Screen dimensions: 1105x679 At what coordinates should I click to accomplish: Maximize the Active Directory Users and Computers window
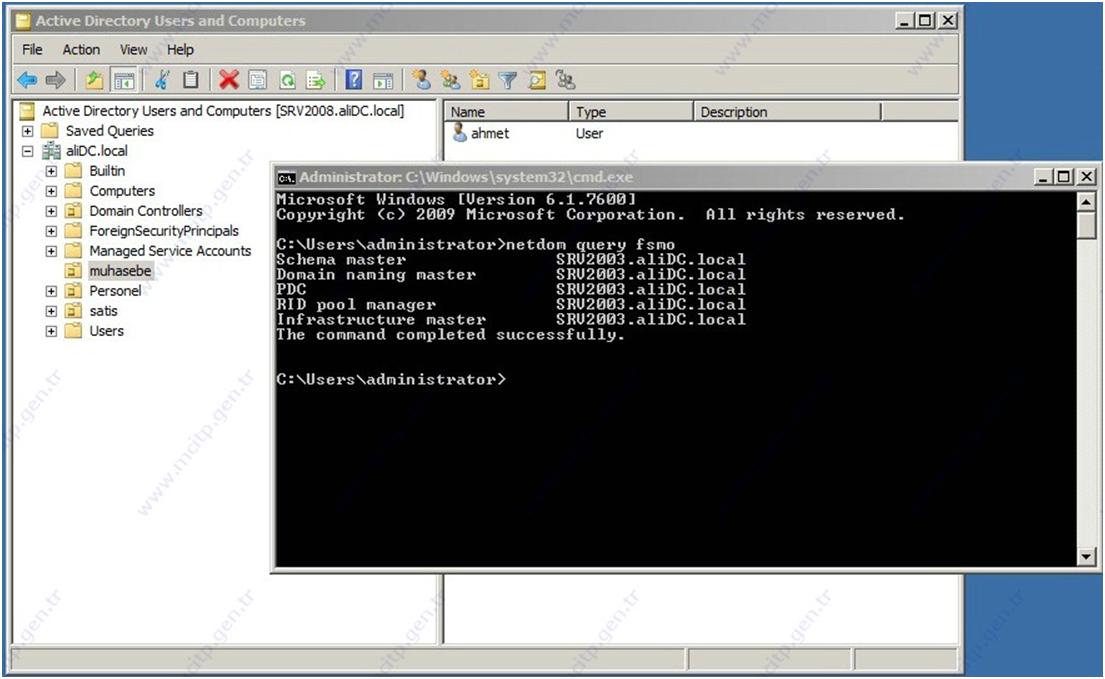tap(925, 21)
